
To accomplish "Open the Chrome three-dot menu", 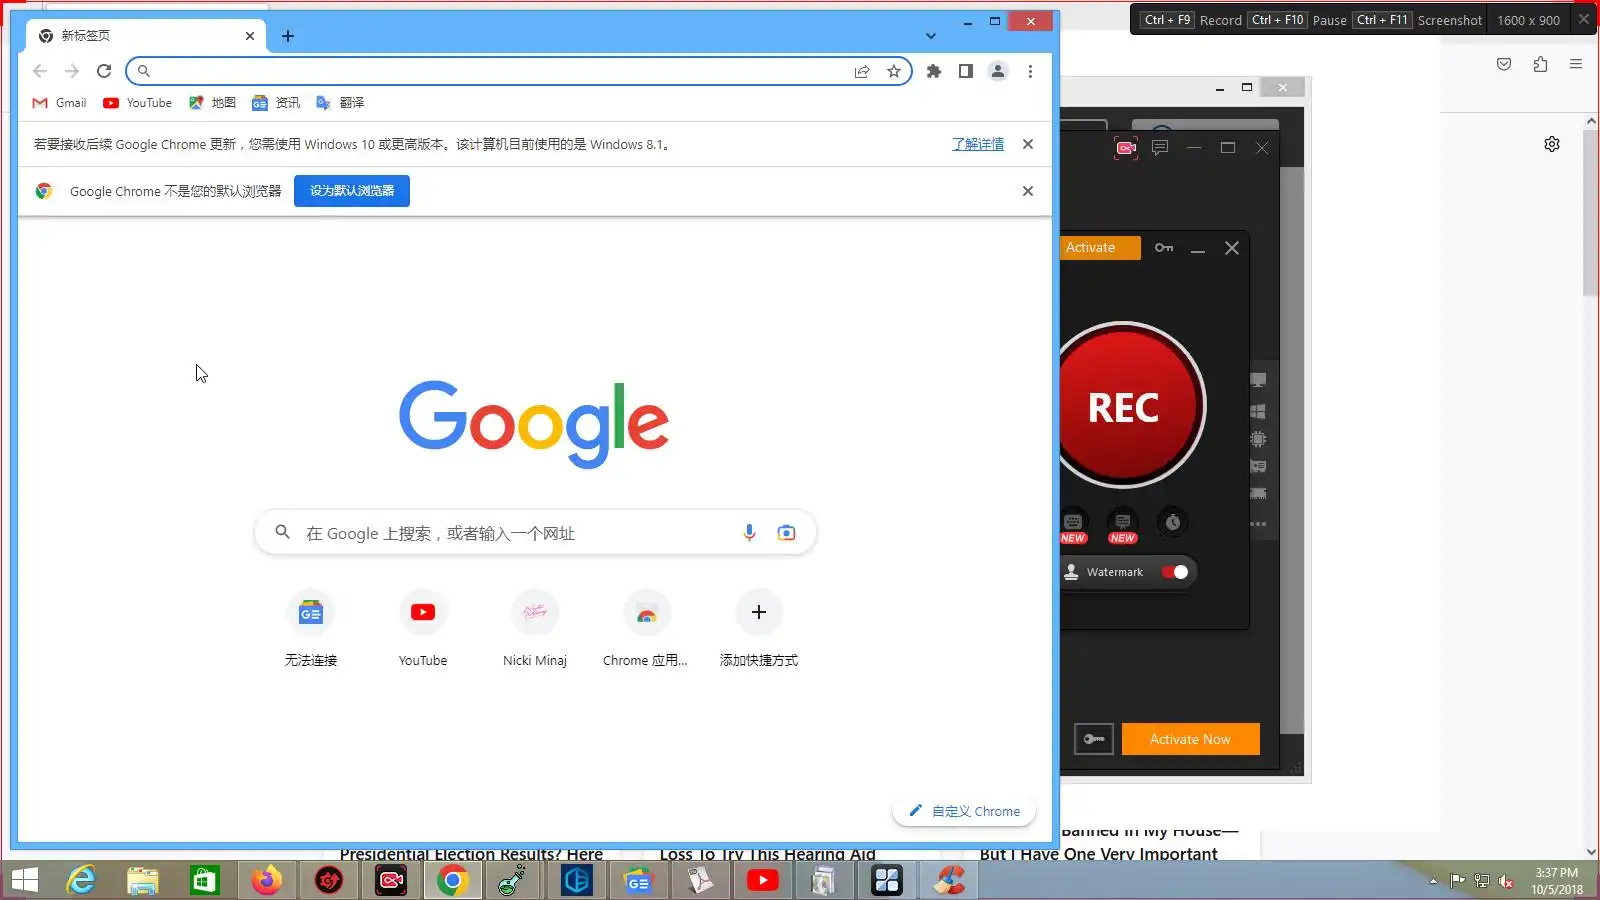I will tap(1030, 71).
